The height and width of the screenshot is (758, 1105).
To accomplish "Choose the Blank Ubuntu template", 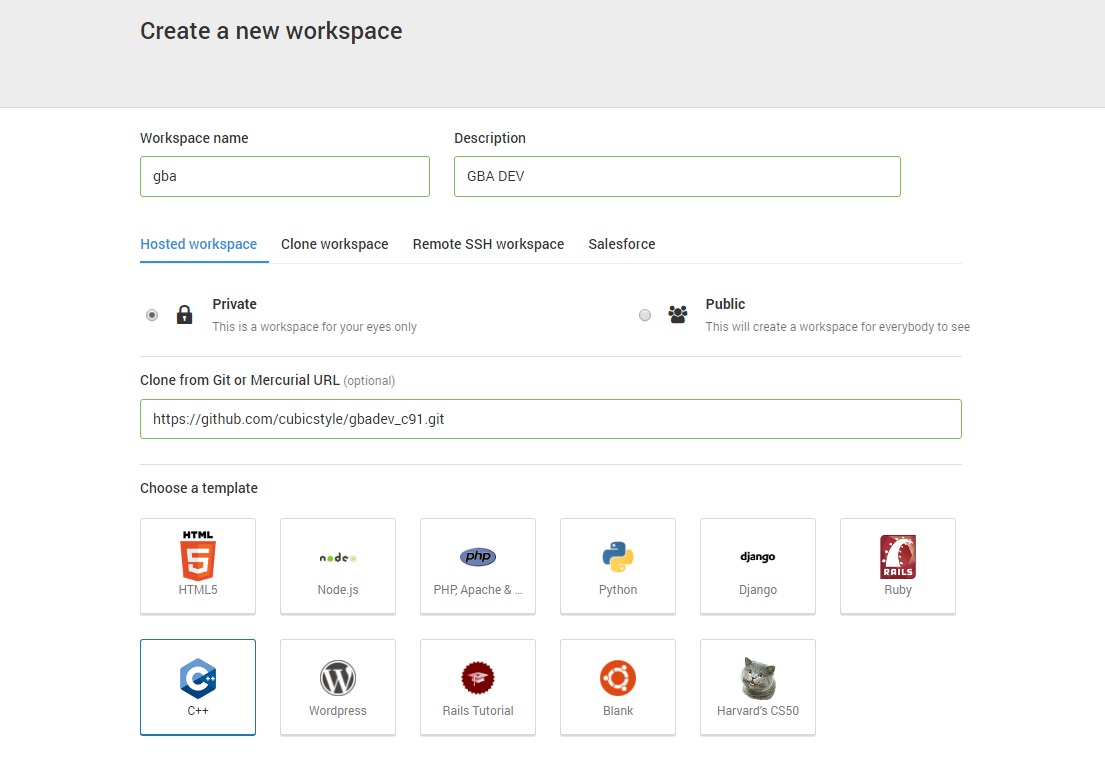I will (x=618, y=687).
